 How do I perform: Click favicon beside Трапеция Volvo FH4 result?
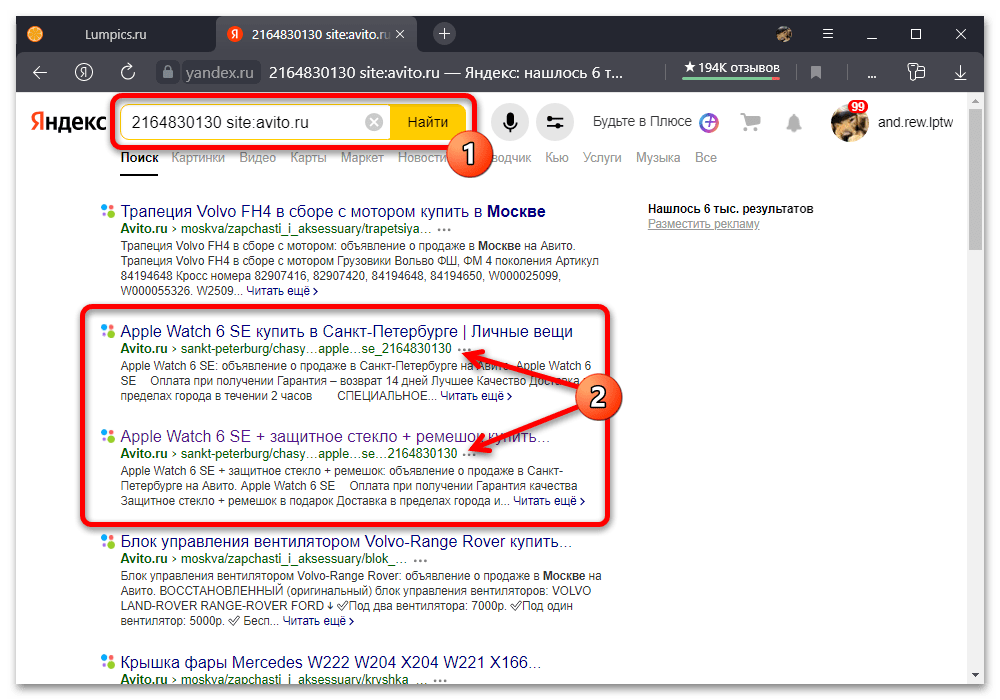click(x=108, y=210)
